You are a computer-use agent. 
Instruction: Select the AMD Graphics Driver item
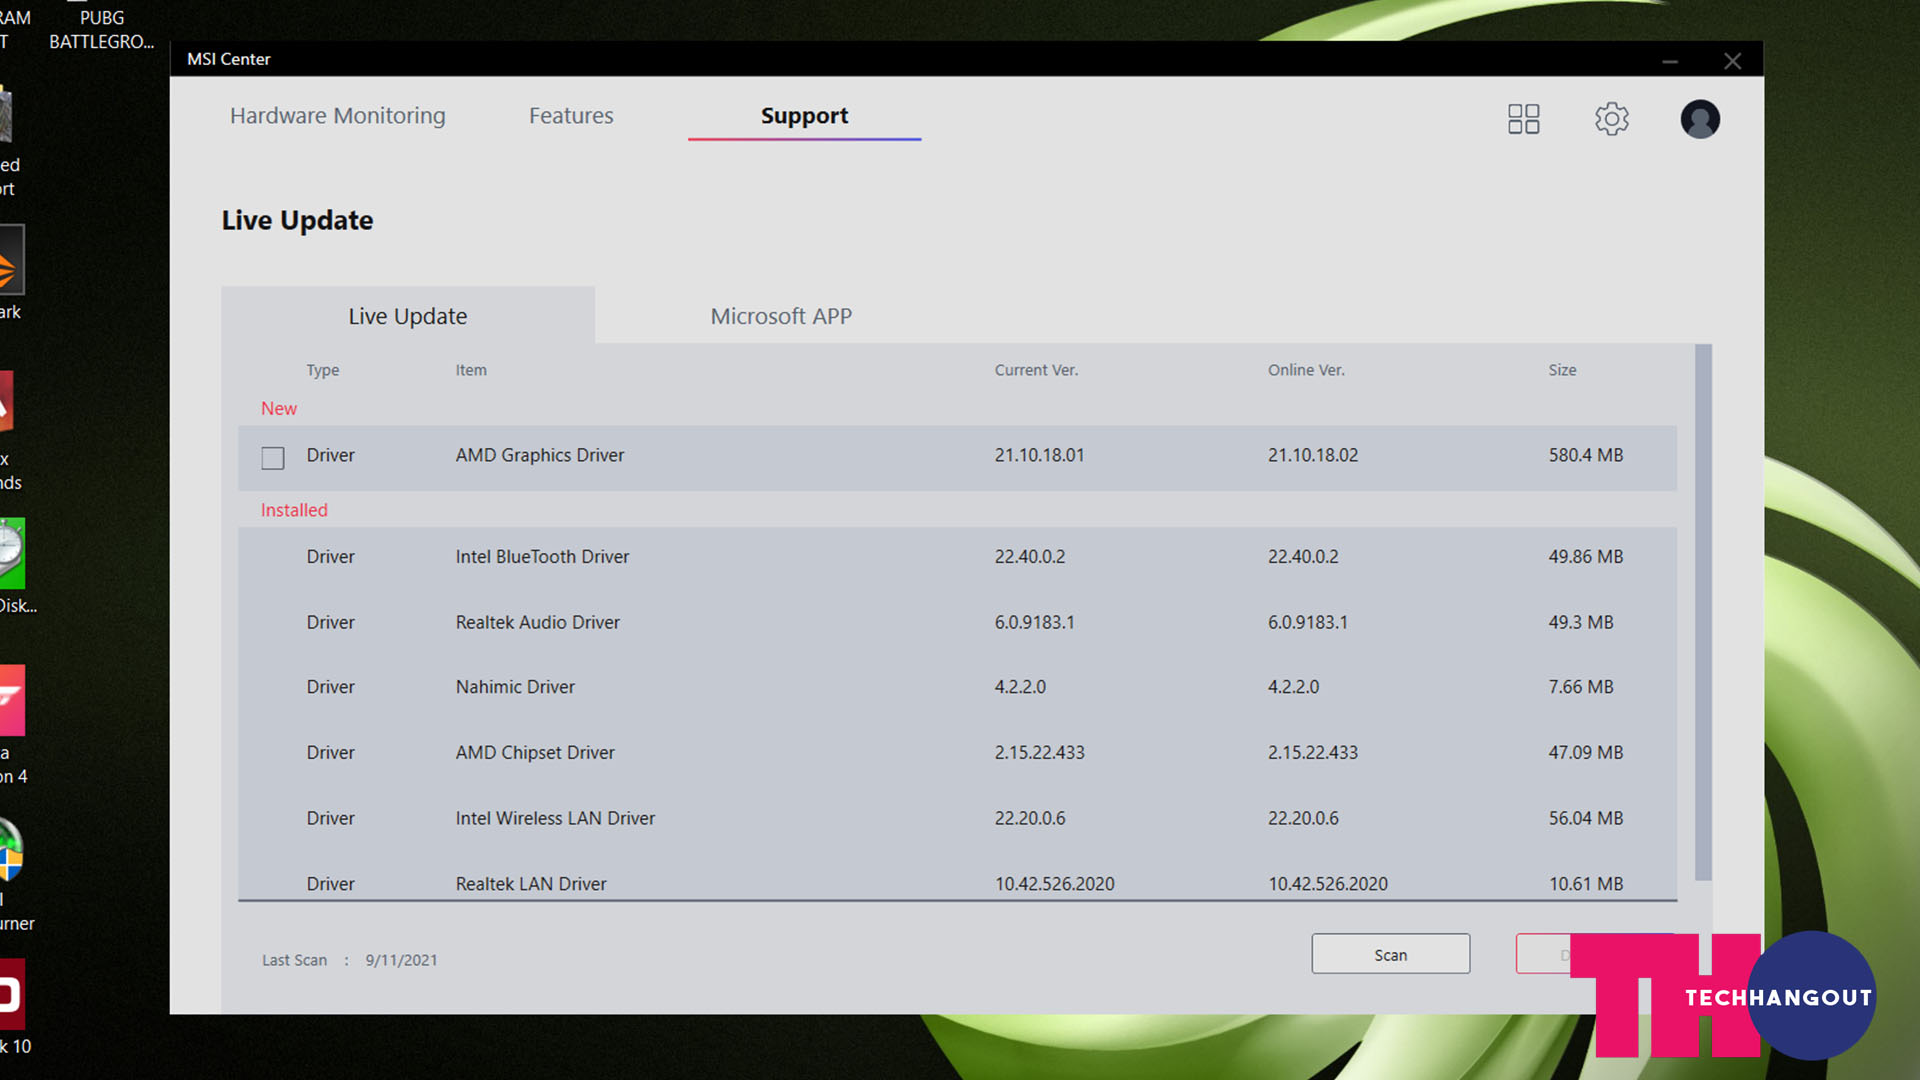tap(957, 457)
